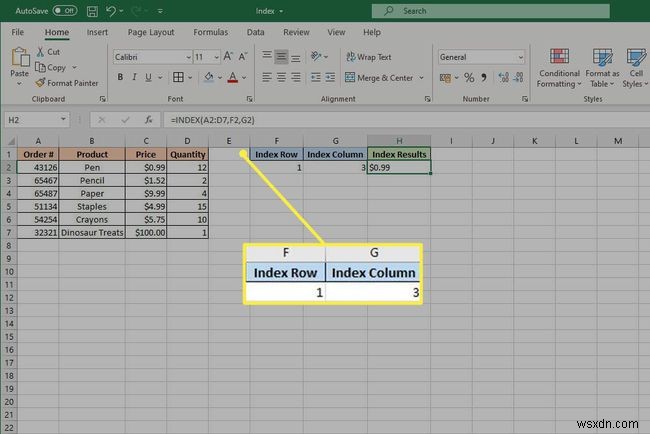This screenshot has height=434, width=650.
Task: Click the Undo icon
Action: click(111, 11)
